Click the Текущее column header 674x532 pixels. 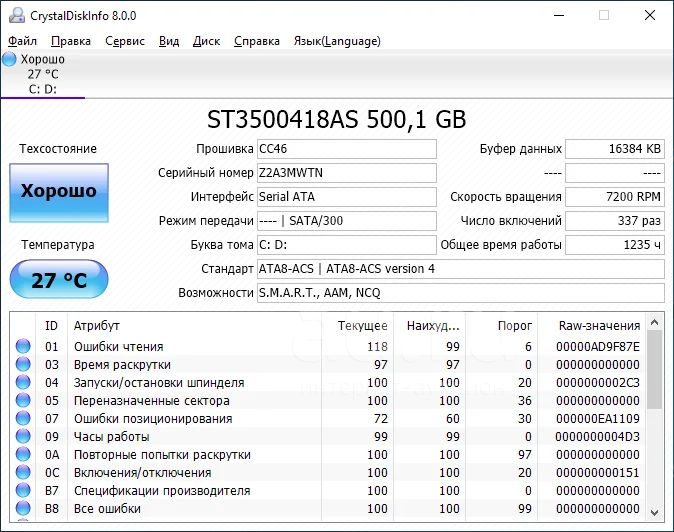358,326
